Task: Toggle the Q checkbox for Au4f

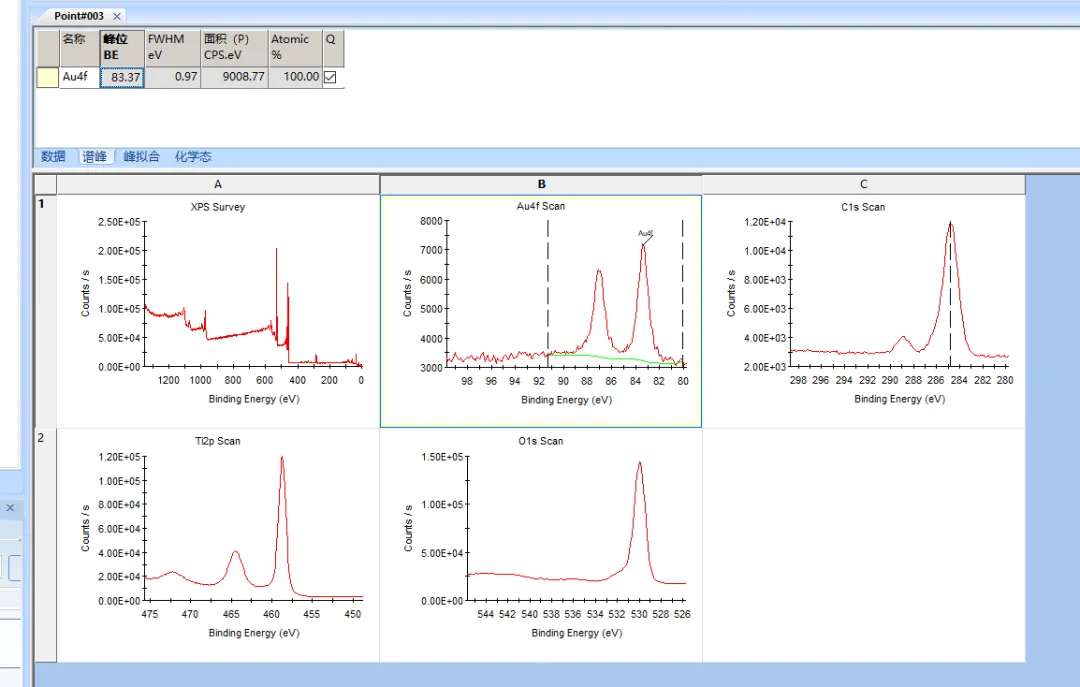Action: 330,77
